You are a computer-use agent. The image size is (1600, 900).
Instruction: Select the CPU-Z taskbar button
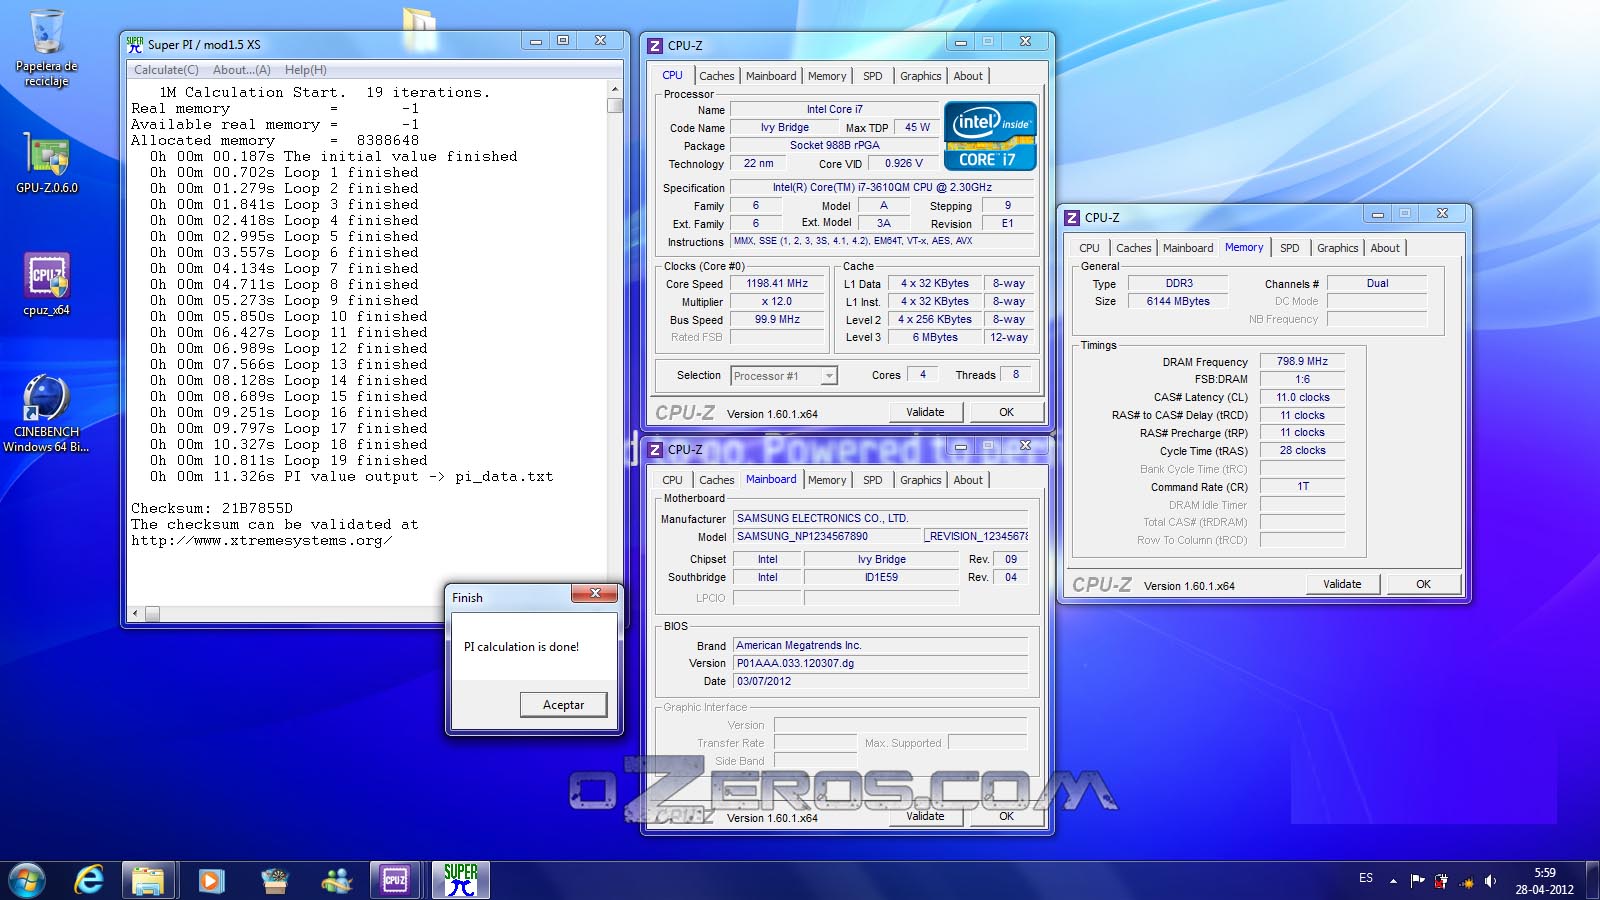[x=395, y=880]
